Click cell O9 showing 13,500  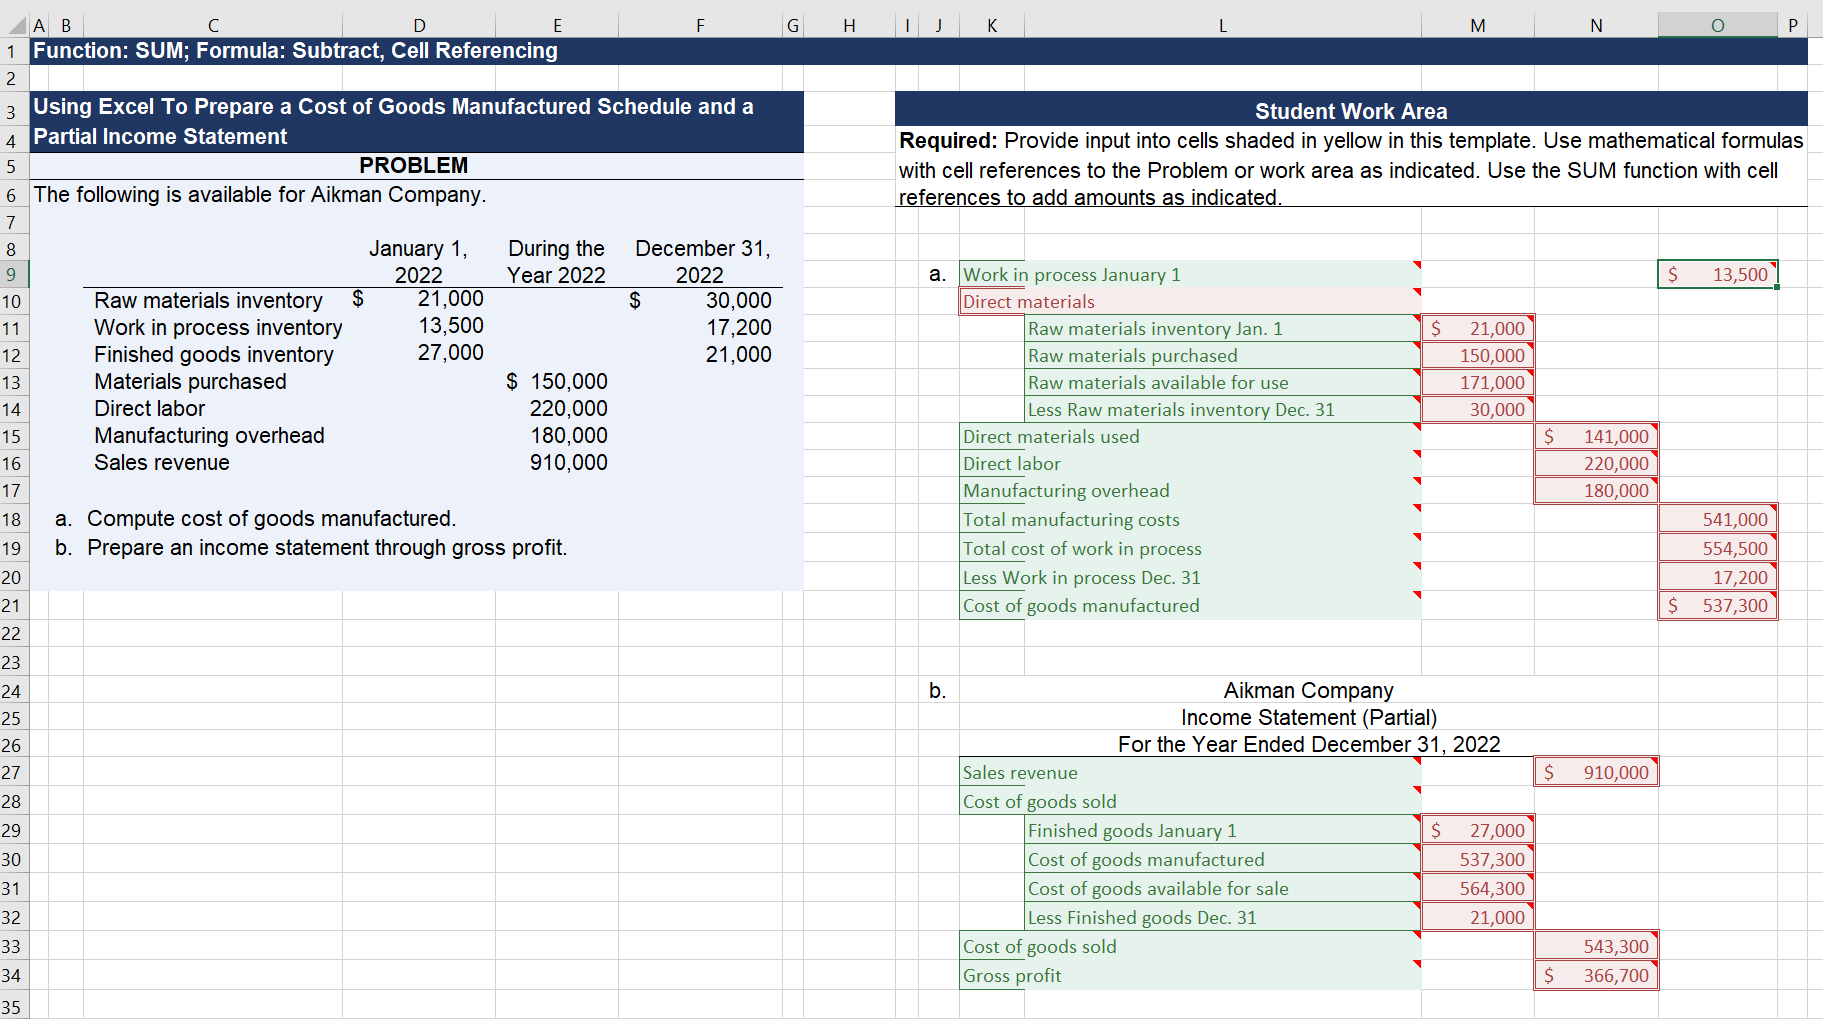coord(1717,274)
